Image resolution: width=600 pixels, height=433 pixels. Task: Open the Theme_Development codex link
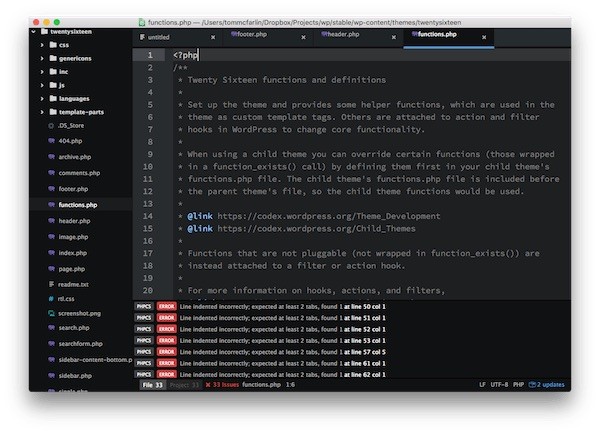329,216
